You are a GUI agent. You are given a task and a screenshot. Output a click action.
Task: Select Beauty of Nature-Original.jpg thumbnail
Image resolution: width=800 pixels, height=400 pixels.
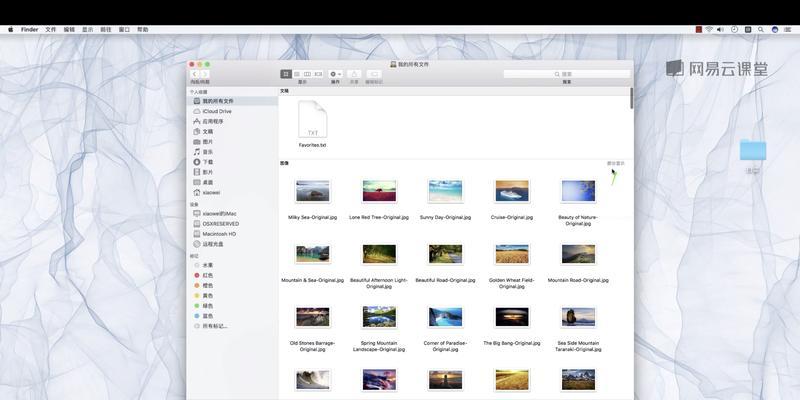tap(578, 191)
